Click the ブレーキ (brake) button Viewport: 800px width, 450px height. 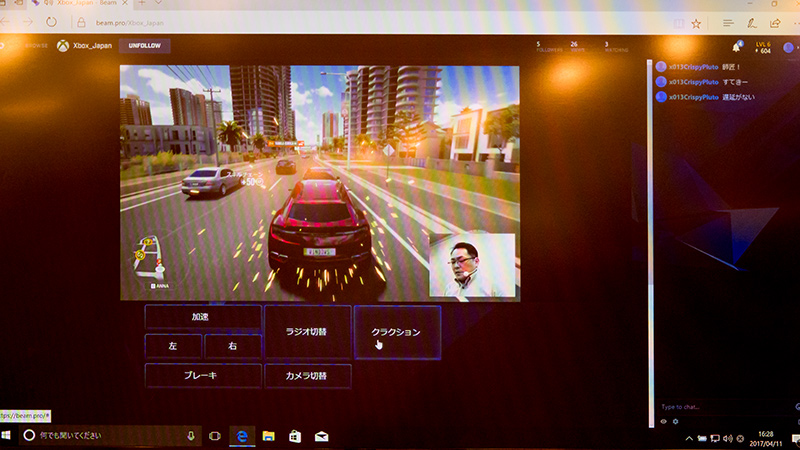tap(203, 375)
